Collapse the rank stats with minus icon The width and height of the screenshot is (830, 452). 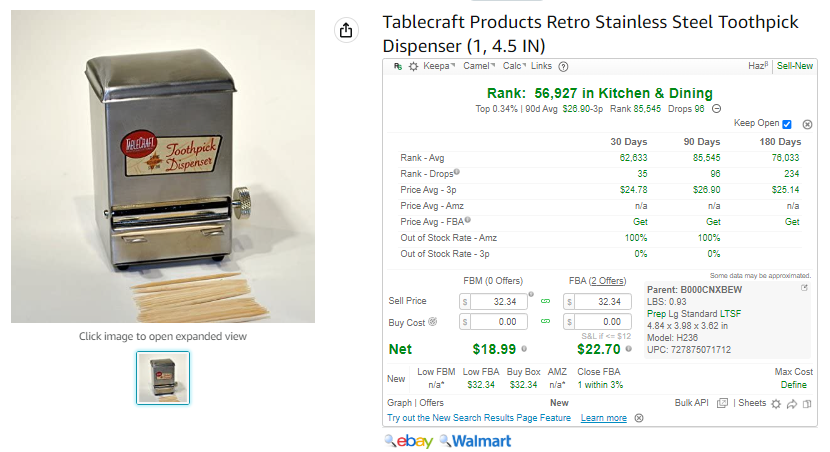[x=716, y=109]
